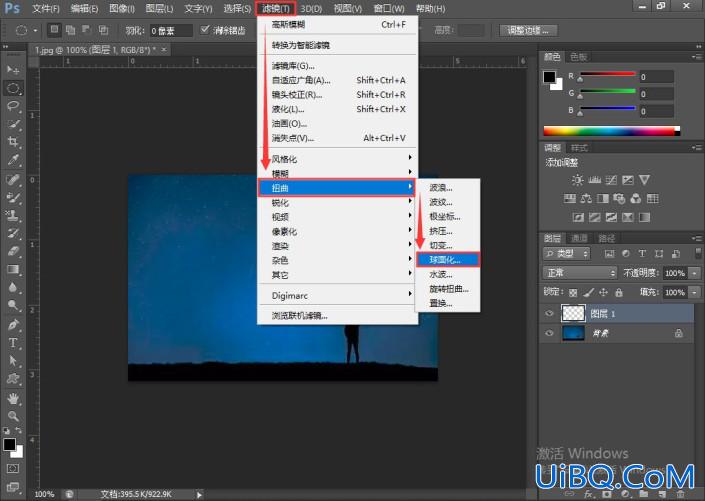Open the Fill dropdown arrow
The height and width of the screenshot is (501, 705).
pos(695,292)
